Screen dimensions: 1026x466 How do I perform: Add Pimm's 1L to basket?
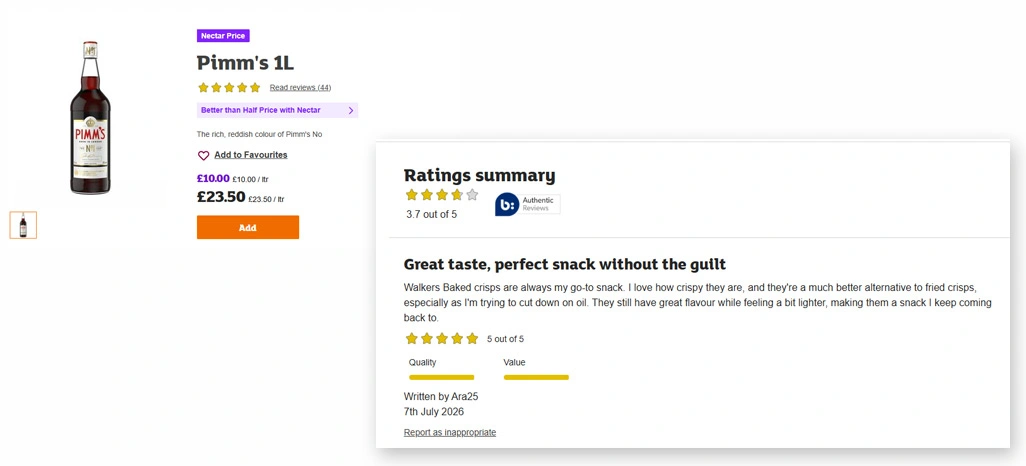click(x=248, y=228)
